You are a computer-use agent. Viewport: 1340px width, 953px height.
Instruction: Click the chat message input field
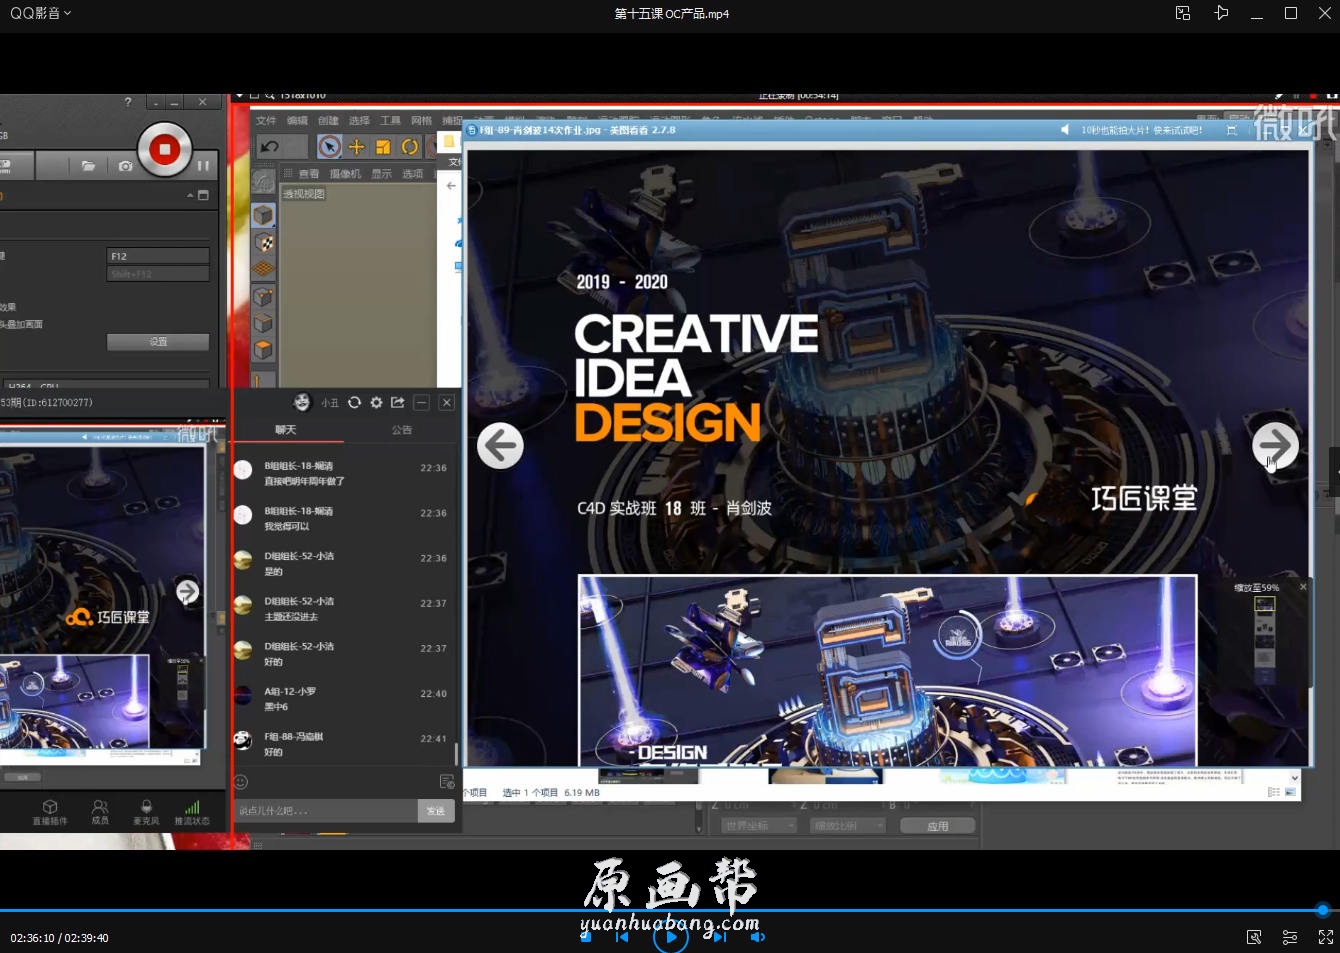(325, 811)
